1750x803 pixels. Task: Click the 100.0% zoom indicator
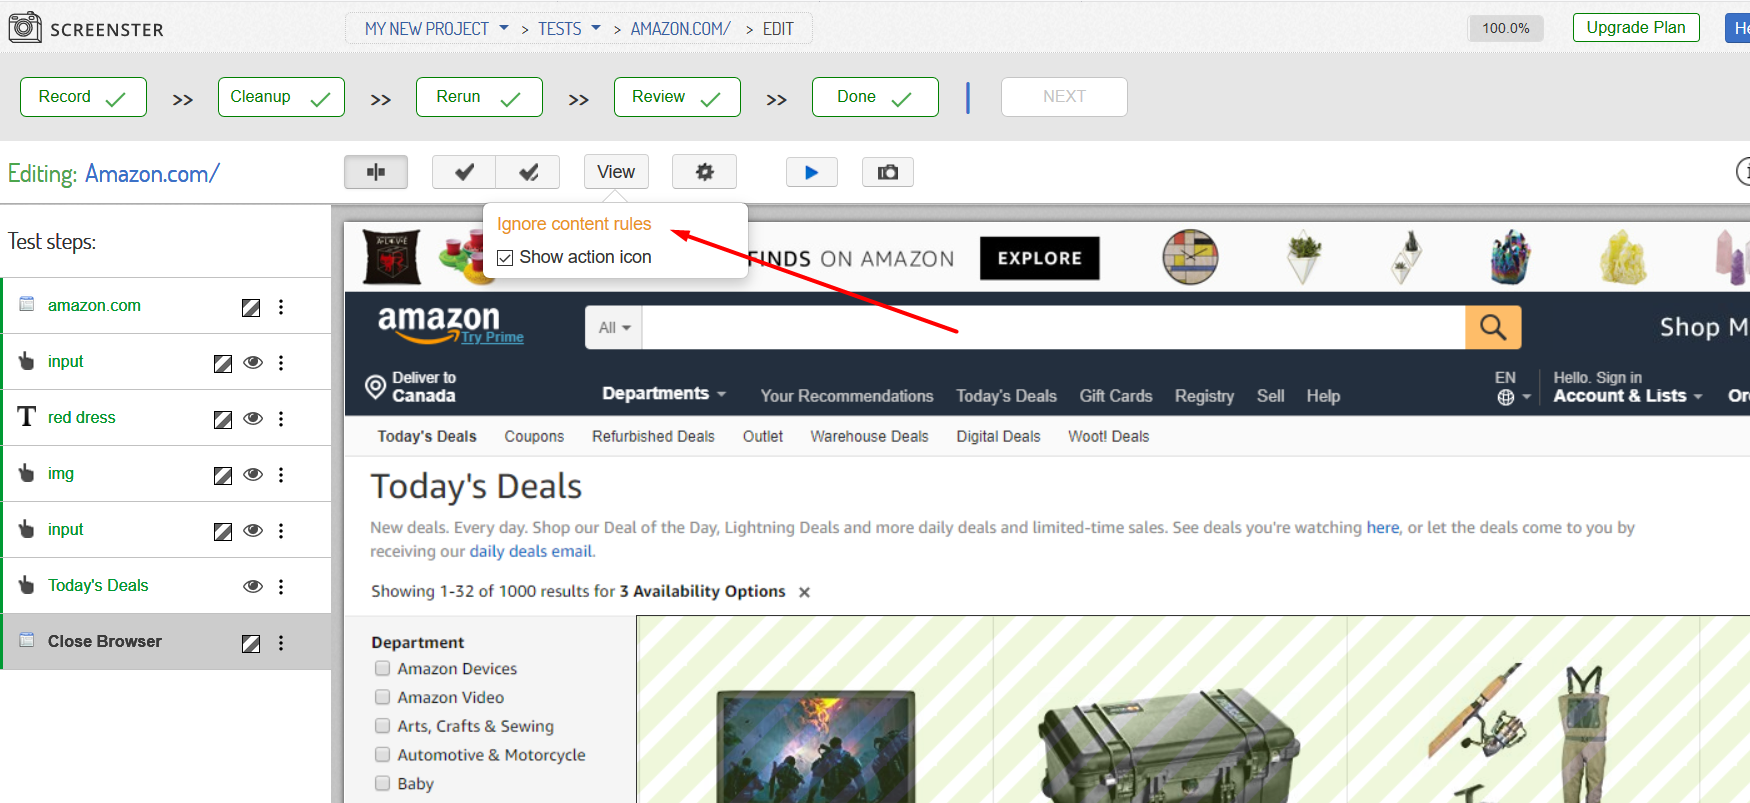pos(1505,28)
